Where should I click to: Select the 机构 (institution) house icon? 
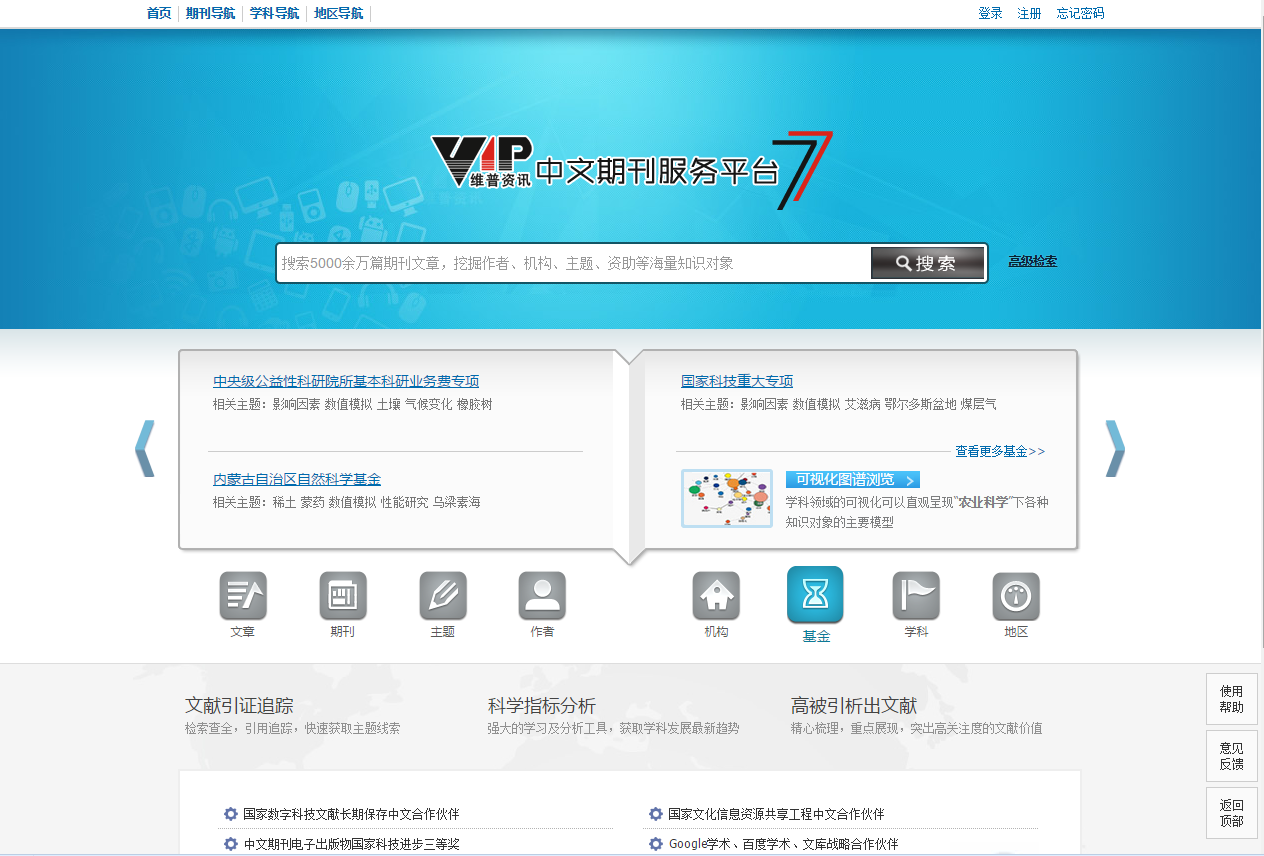click(x=716, y=596)
